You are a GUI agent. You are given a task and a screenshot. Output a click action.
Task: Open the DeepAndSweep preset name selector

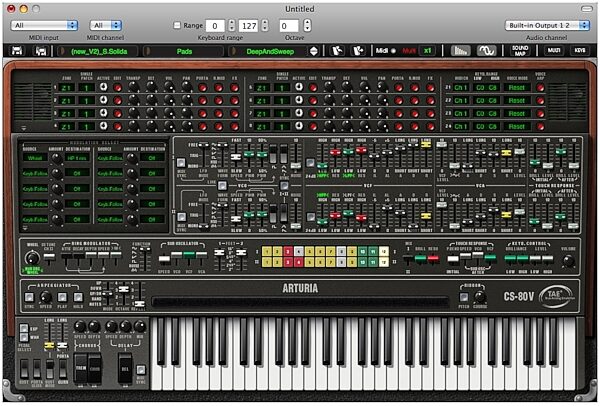click(x=270, y=51)
